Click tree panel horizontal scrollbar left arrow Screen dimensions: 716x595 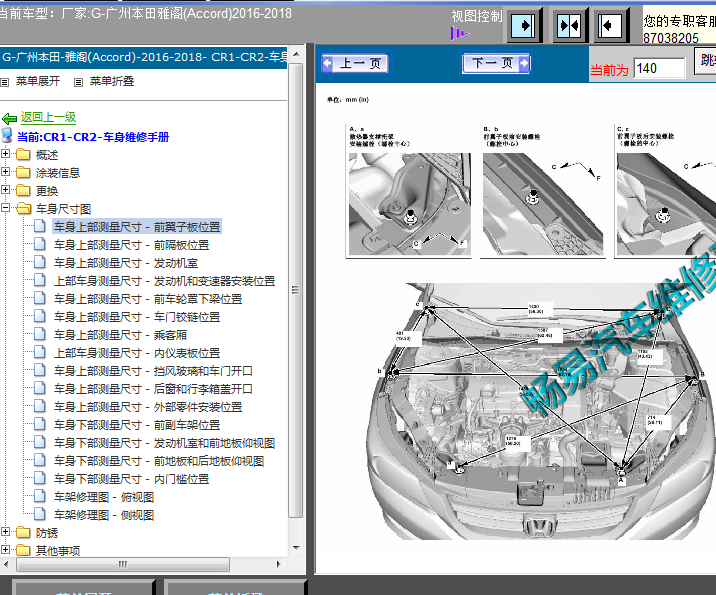[6, 564]
